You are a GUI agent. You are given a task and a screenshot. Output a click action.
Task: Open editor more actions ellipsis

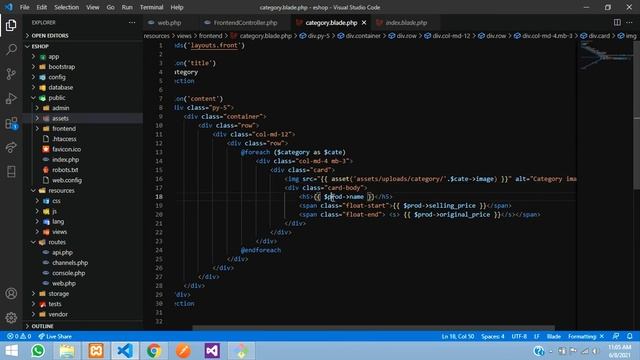[629, 22]
